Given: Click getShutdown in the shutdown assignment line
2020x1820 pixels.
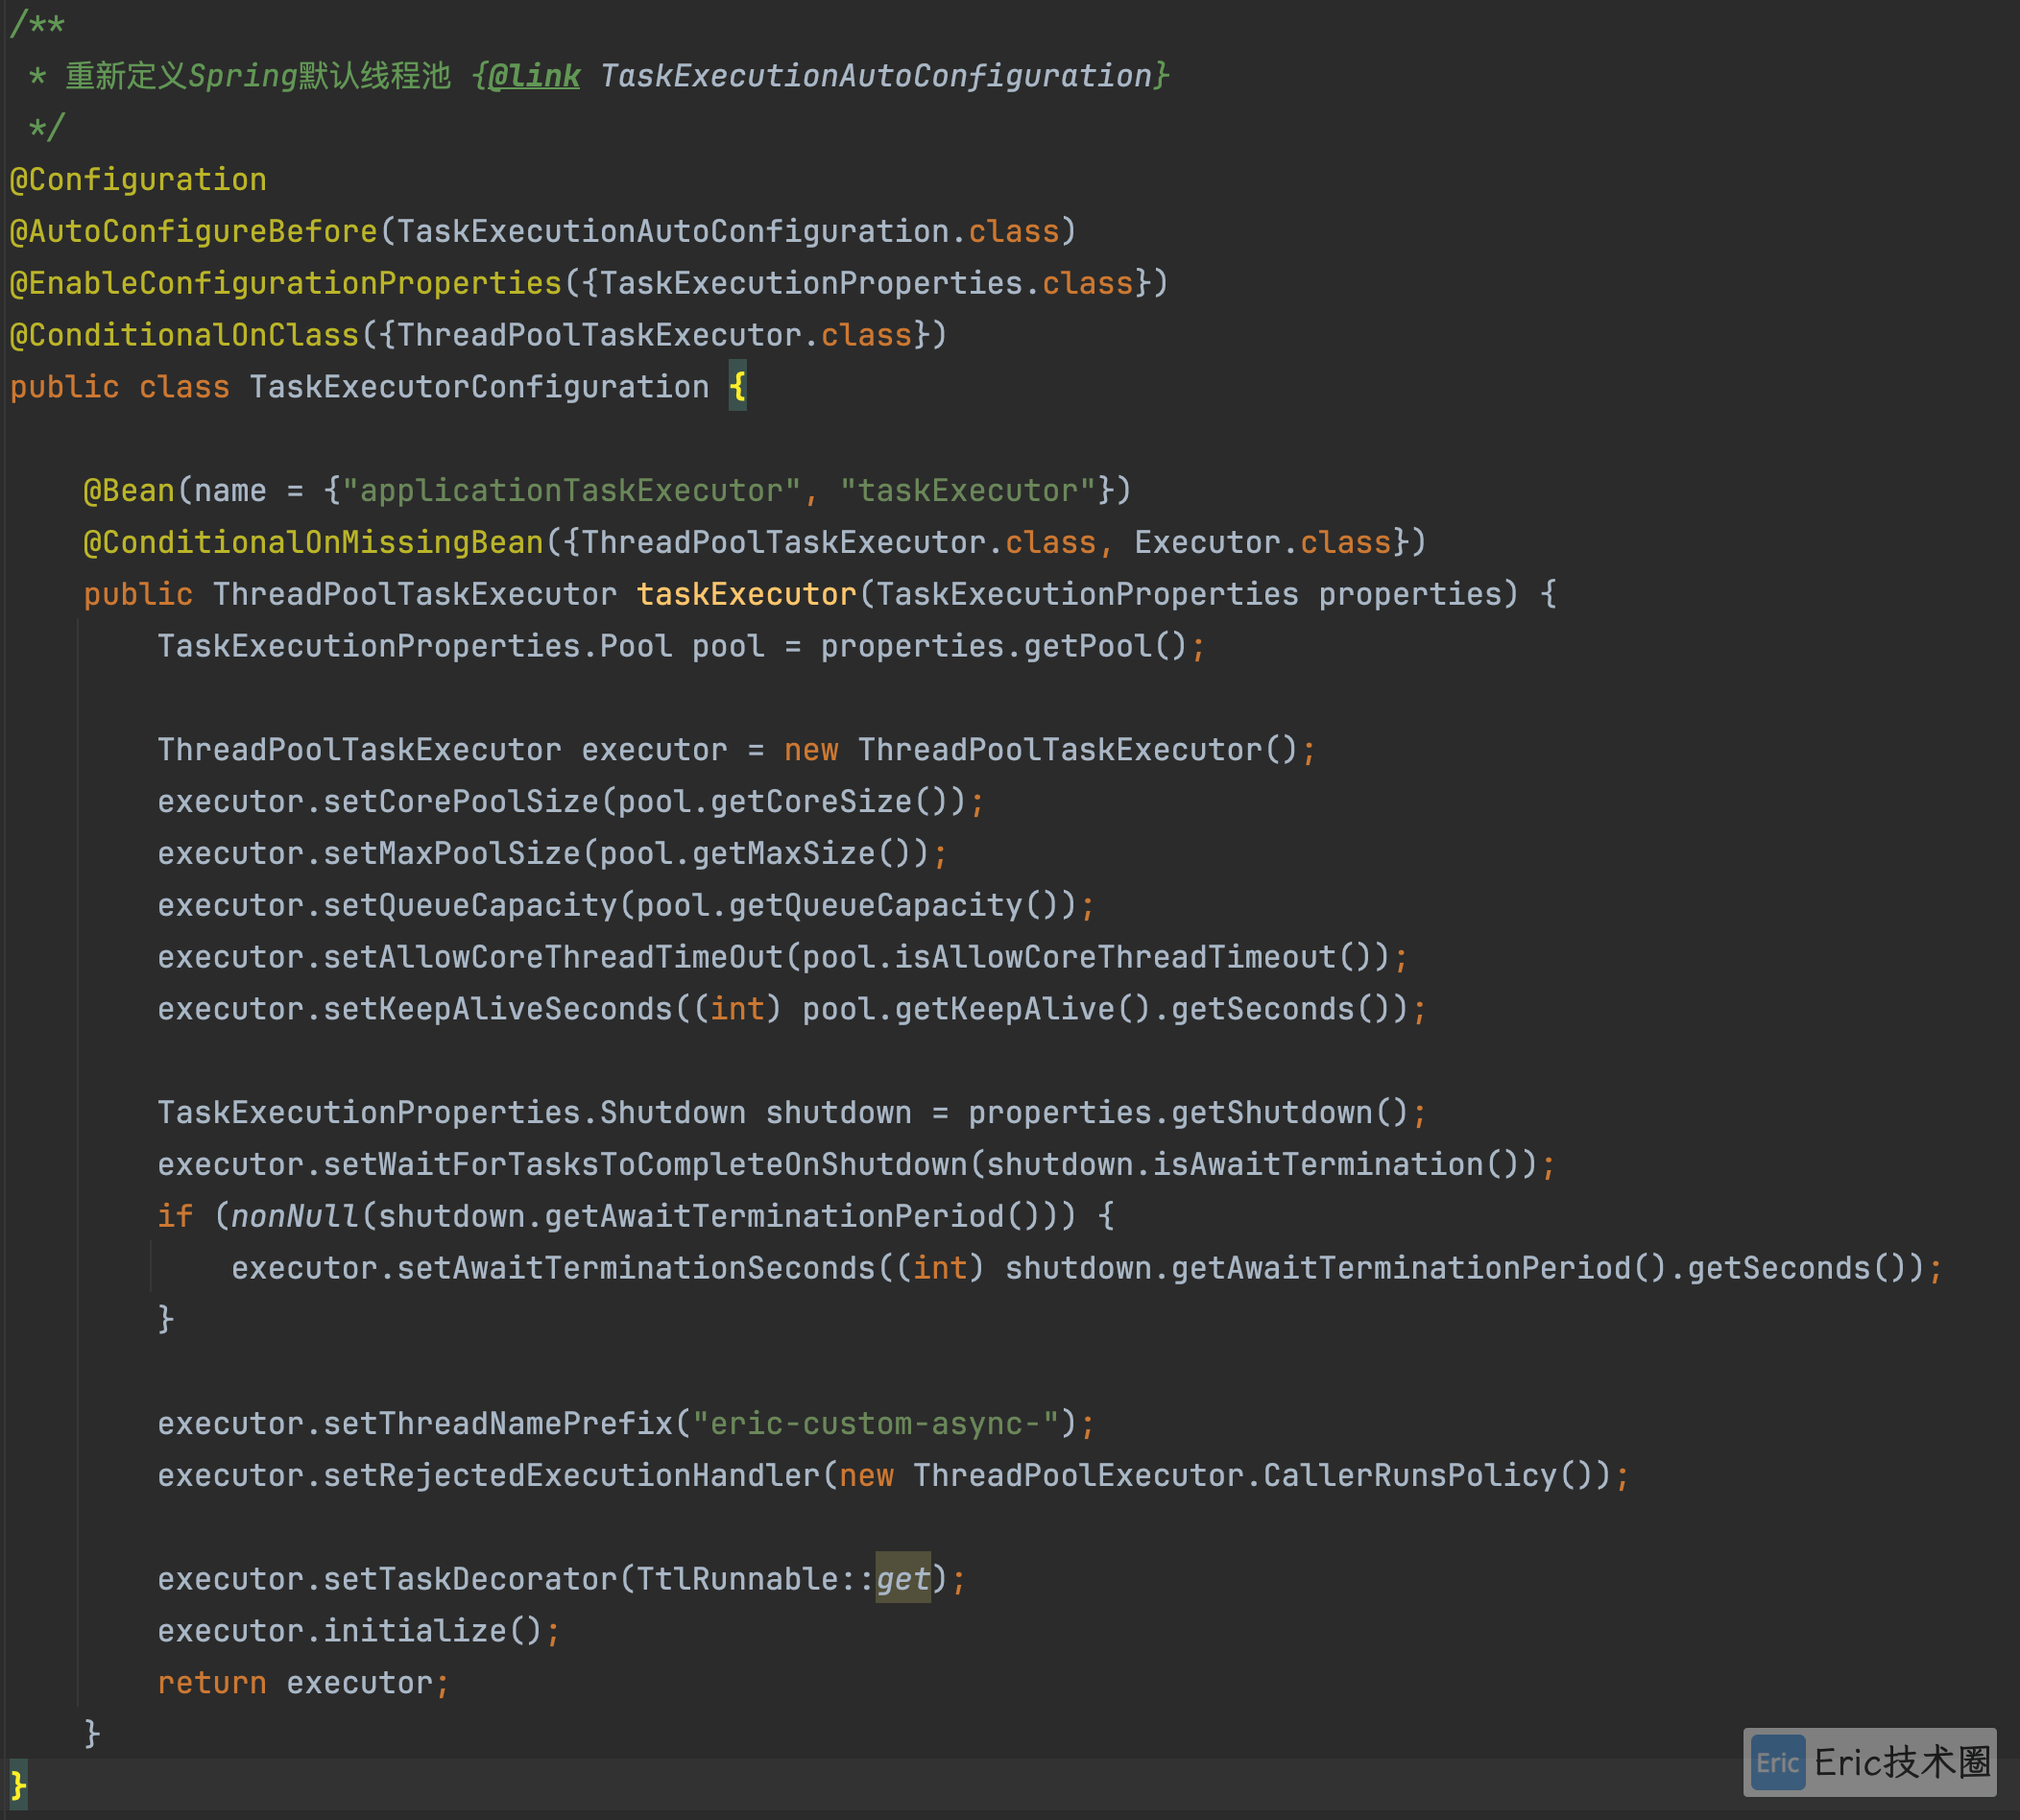Looking at the screenshot, I should (1272, 1113).
